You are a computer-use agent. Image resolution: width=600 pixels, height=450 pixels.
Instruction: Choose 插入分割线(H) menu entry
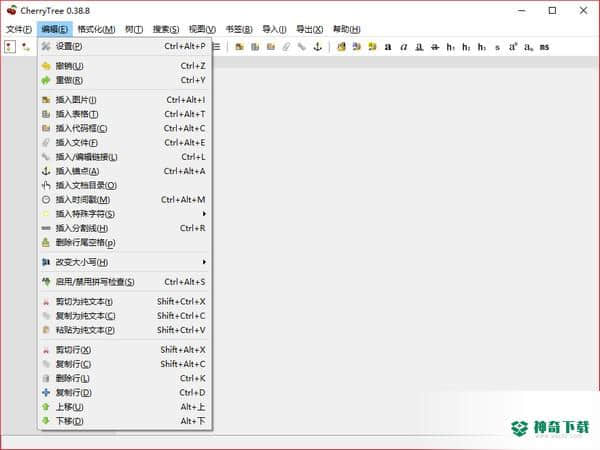click(x=125, y=228)
